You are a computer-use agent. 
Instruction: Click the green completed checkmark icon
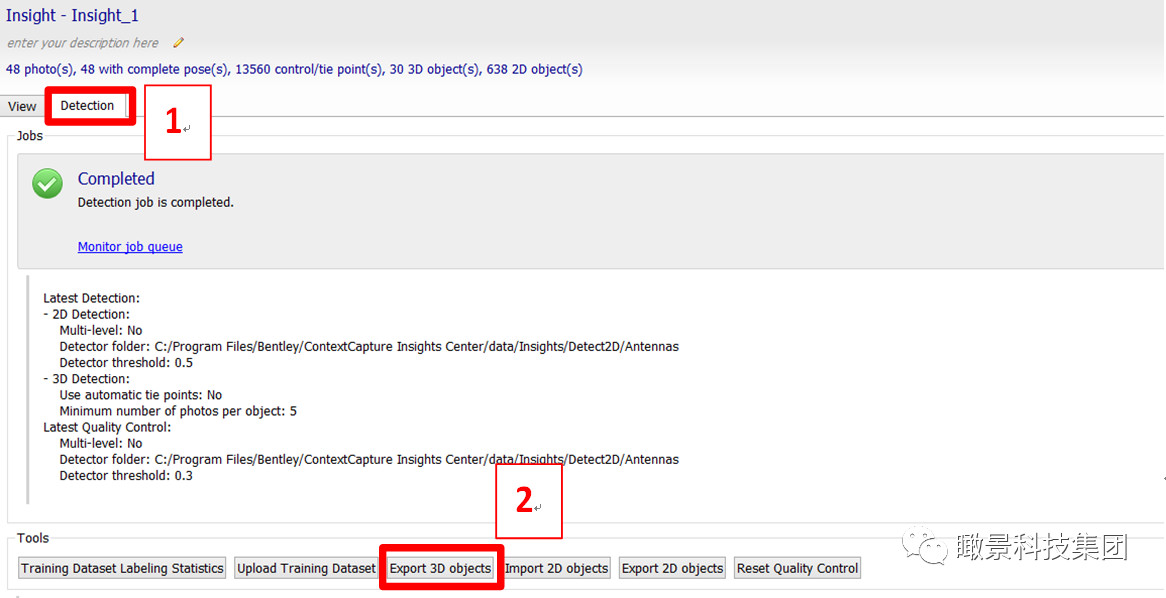coord(48,184)
